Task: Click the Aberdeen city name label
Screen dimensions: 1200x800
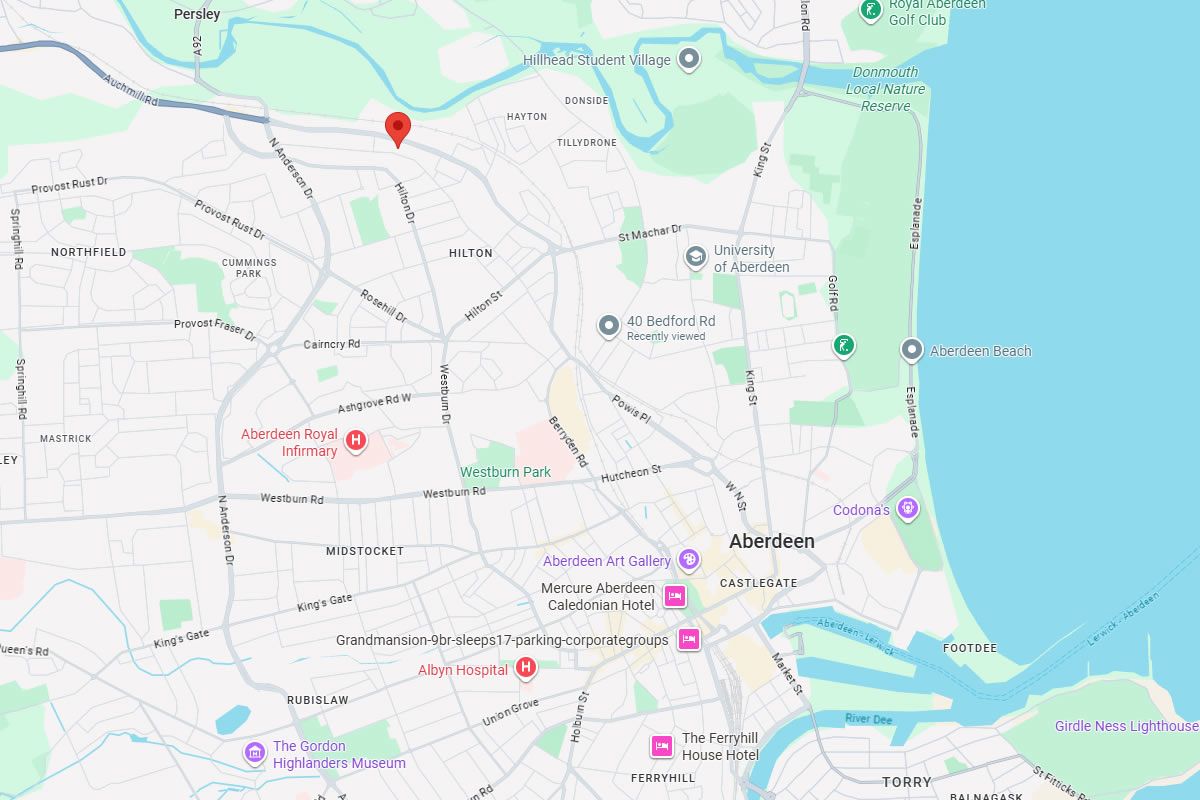Action: [772, 541]
